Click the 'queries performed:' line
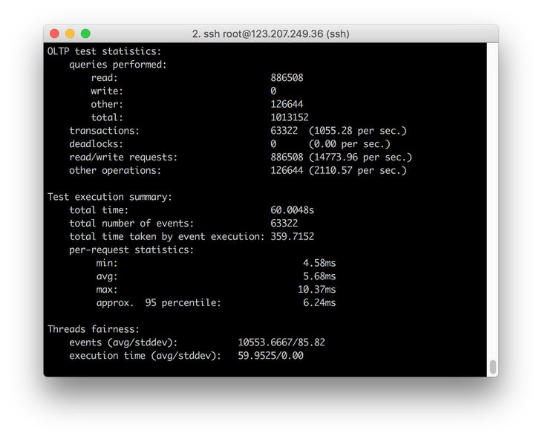 [118, 65]
